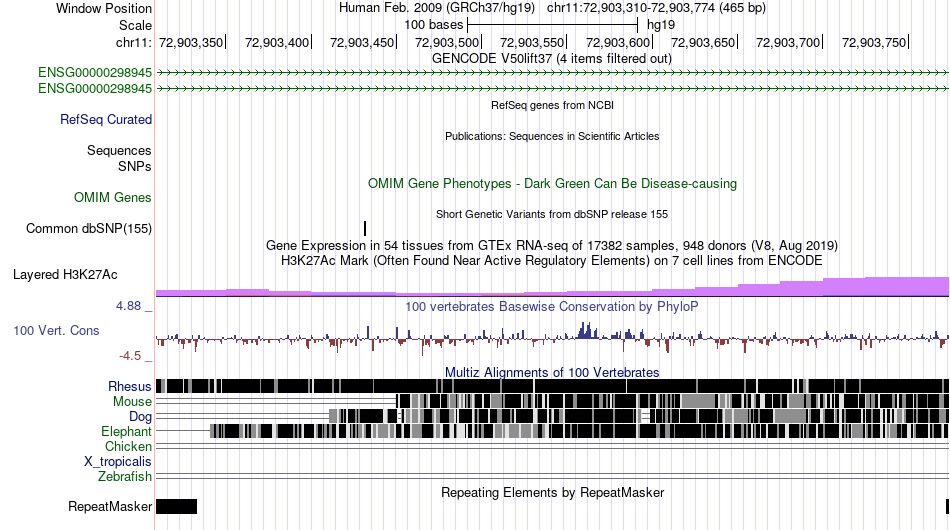Click the RefSeq genes from NCBI title

coord(552,105)
